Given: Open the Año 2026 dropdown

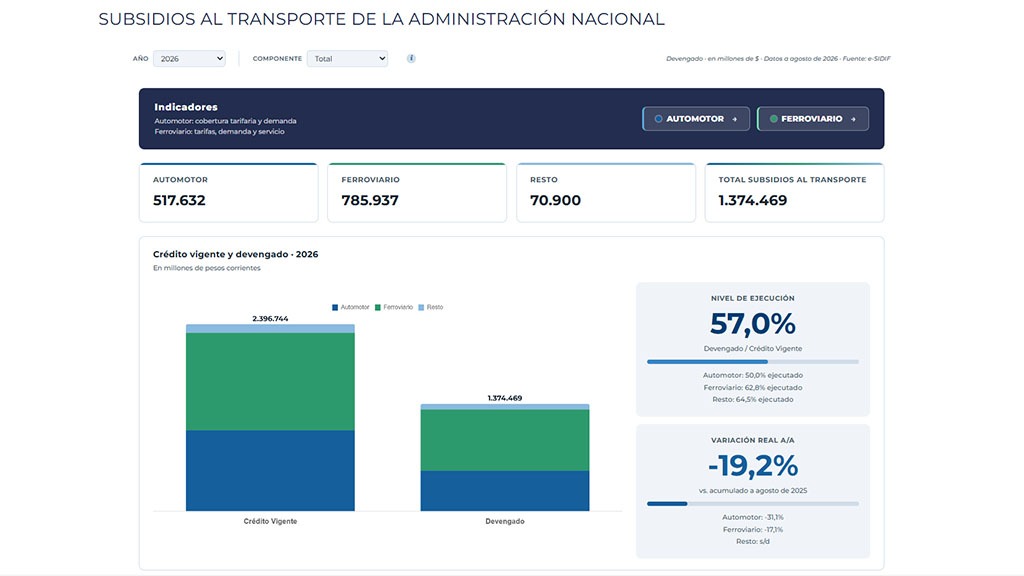Looking at the screenshot, I should 189,59.
